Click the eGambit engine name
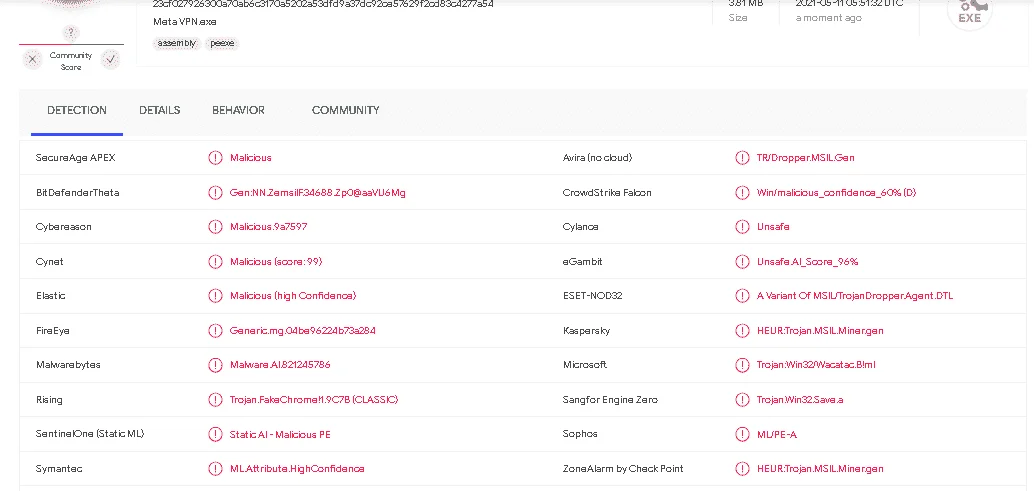This screenshot has height=491, width=1034. tap(583, 262)
